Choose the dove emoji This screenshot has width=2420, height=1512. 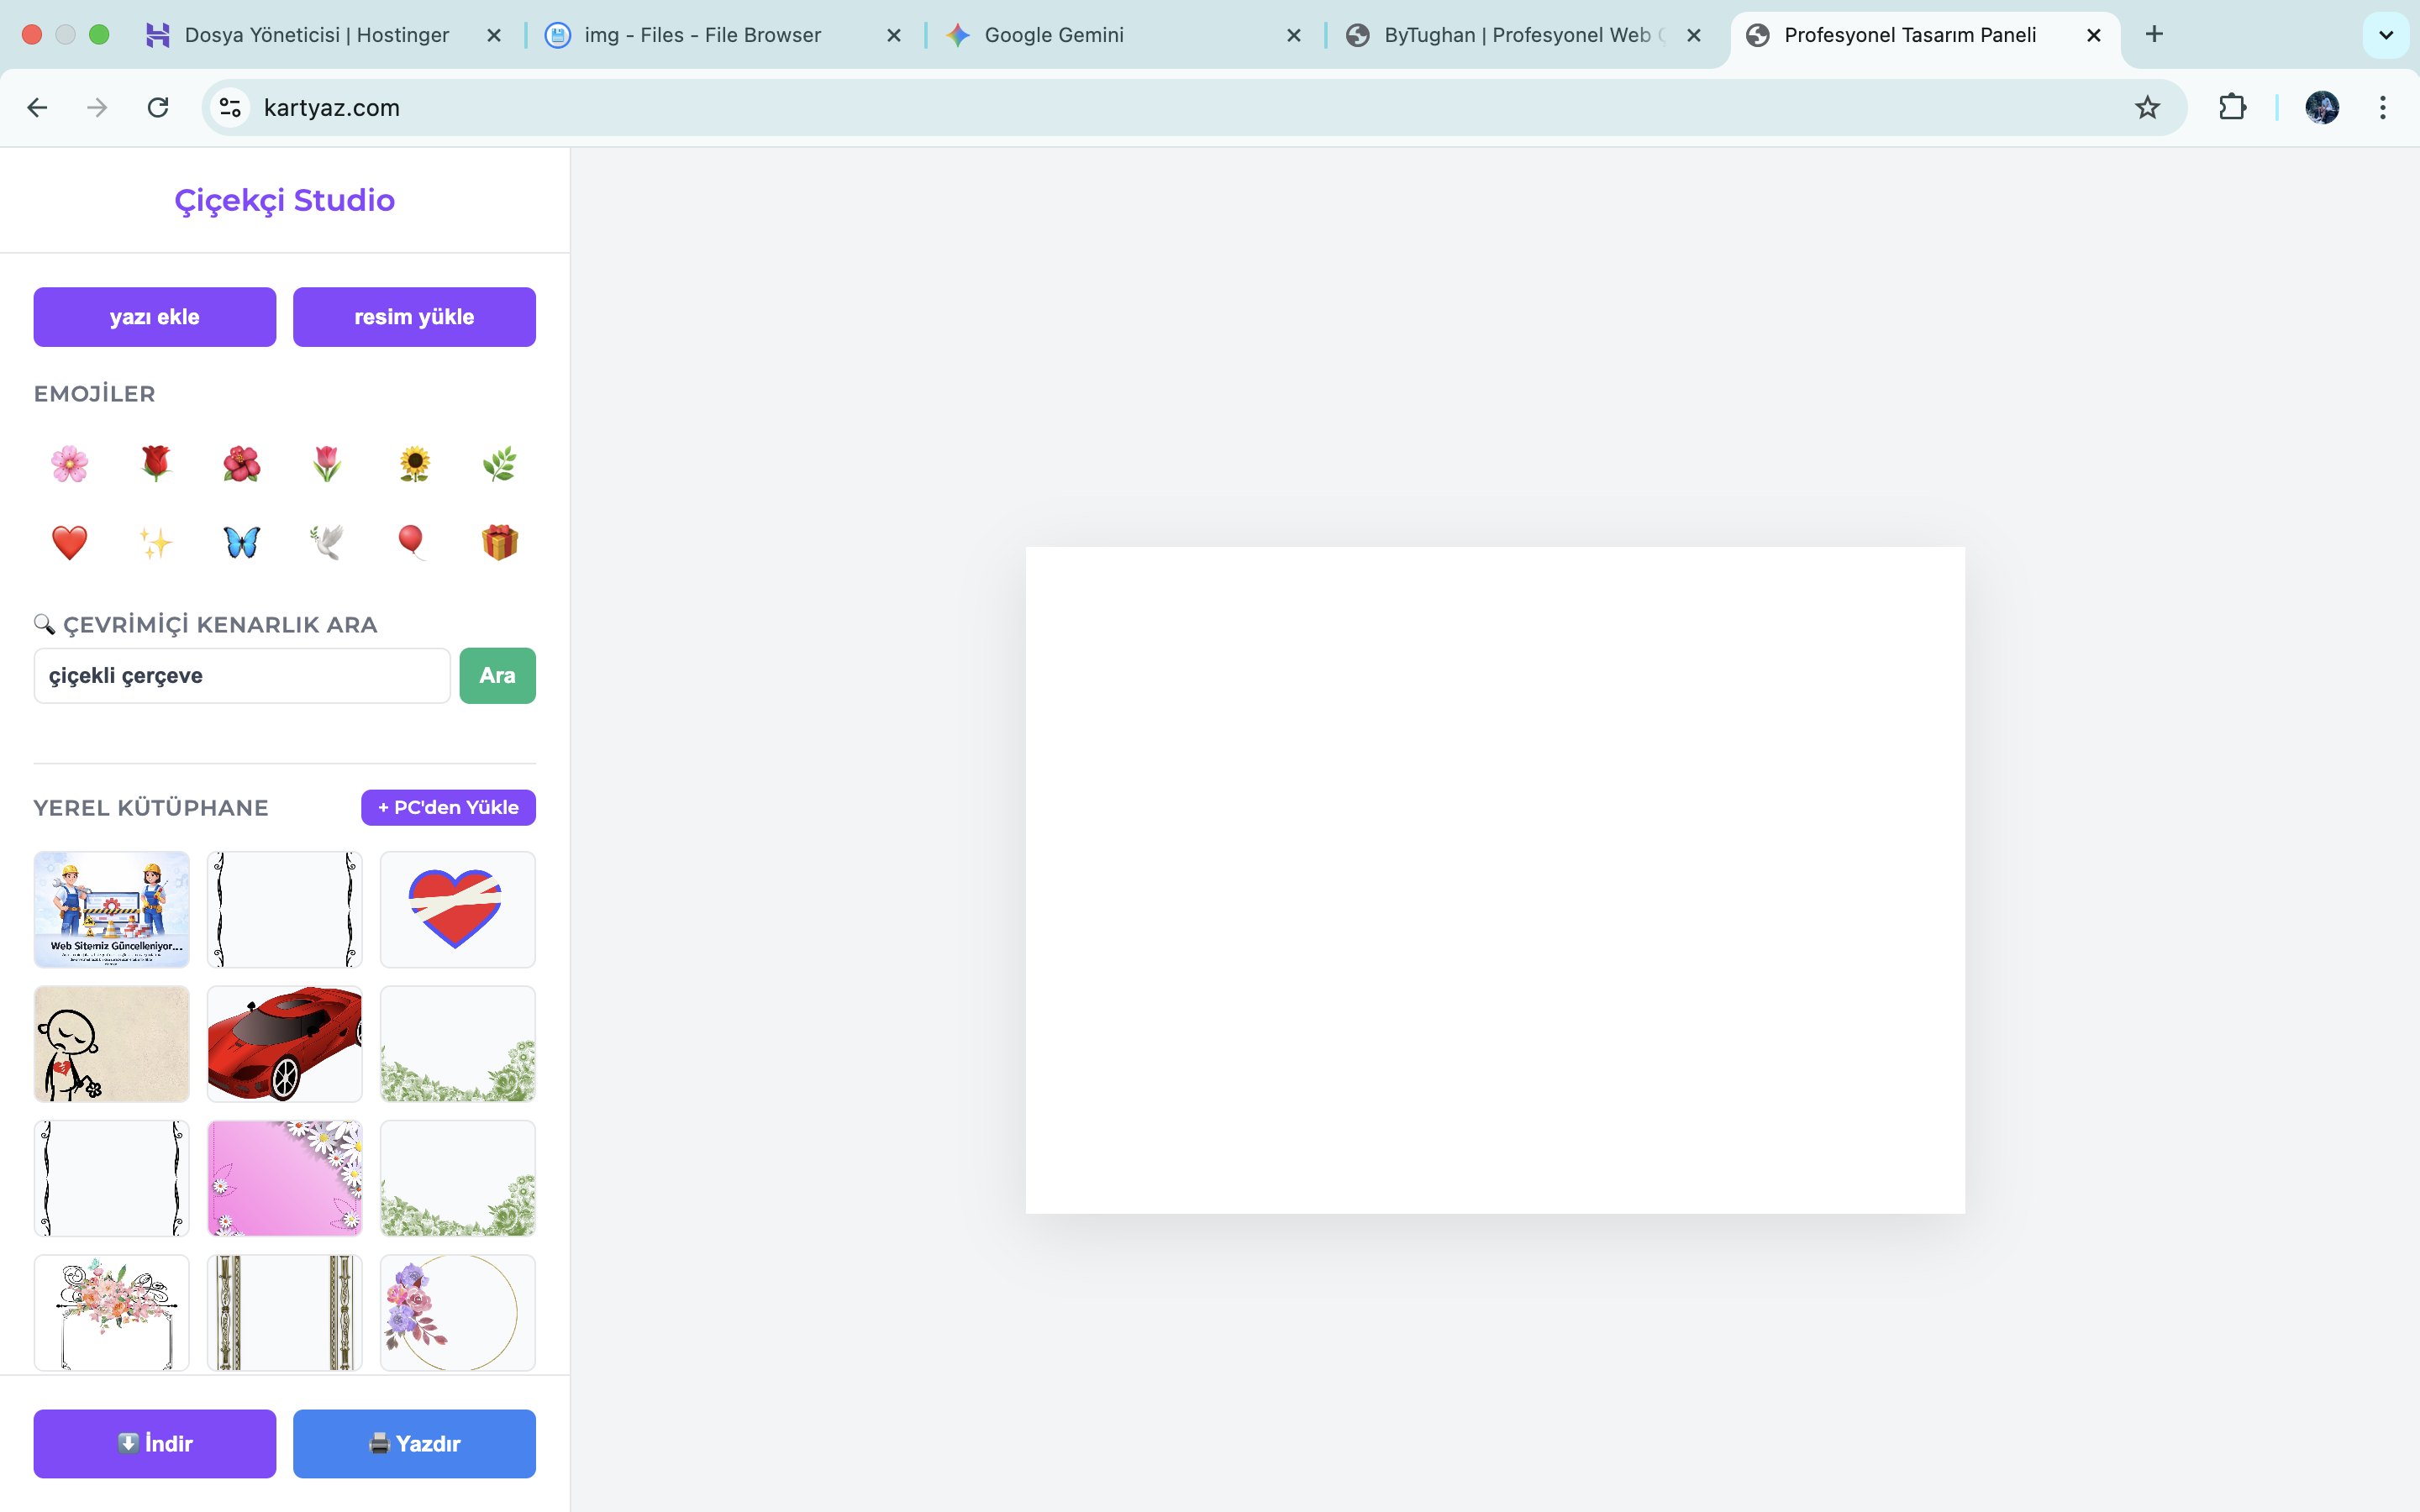coord(327,542)
